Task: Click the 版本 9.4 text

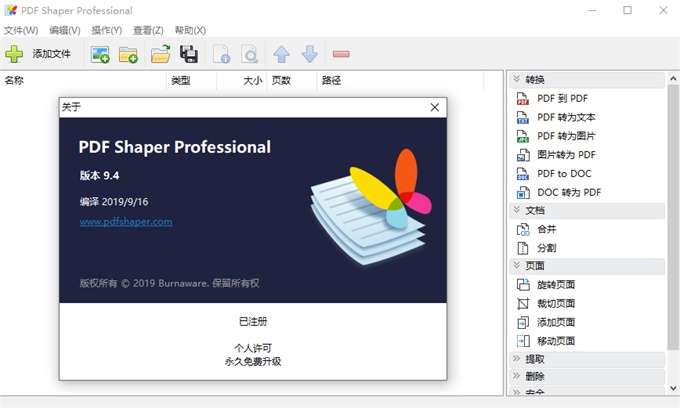Action: tap(99, 175)
